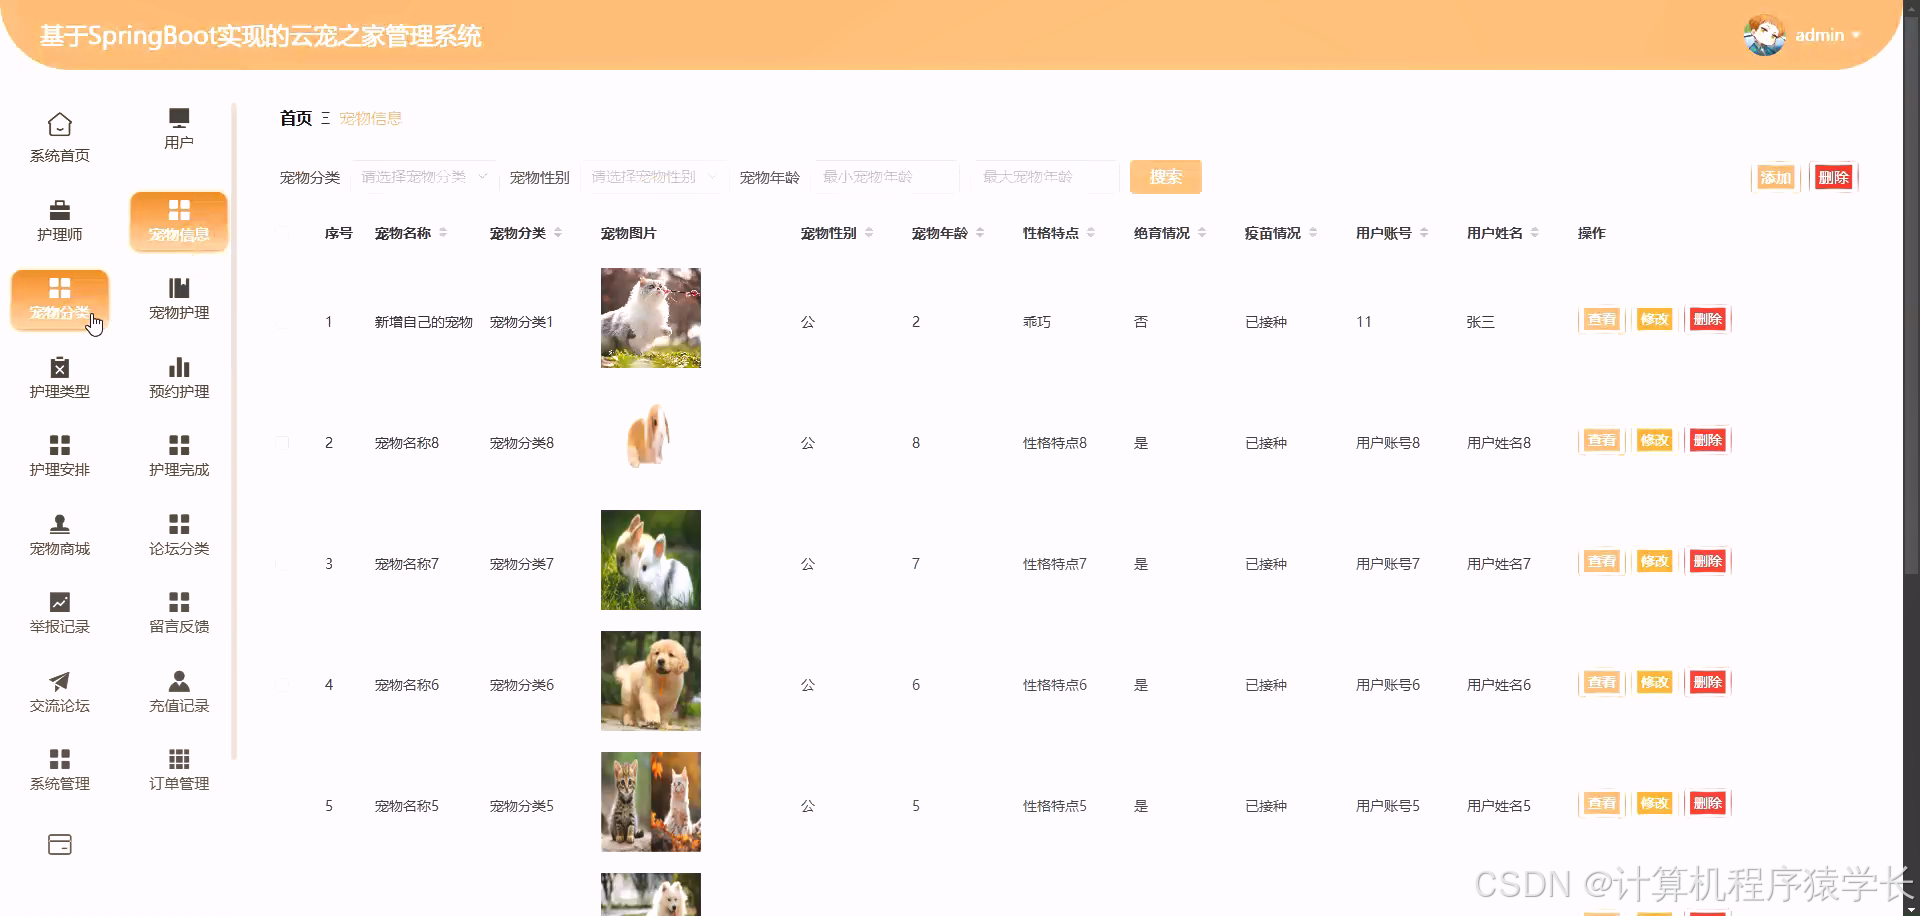Image resolution: width=1920 pixels, height=916 pixels.
Task: Open the 首页 breadcrumb item
Action: coord(294,117)
